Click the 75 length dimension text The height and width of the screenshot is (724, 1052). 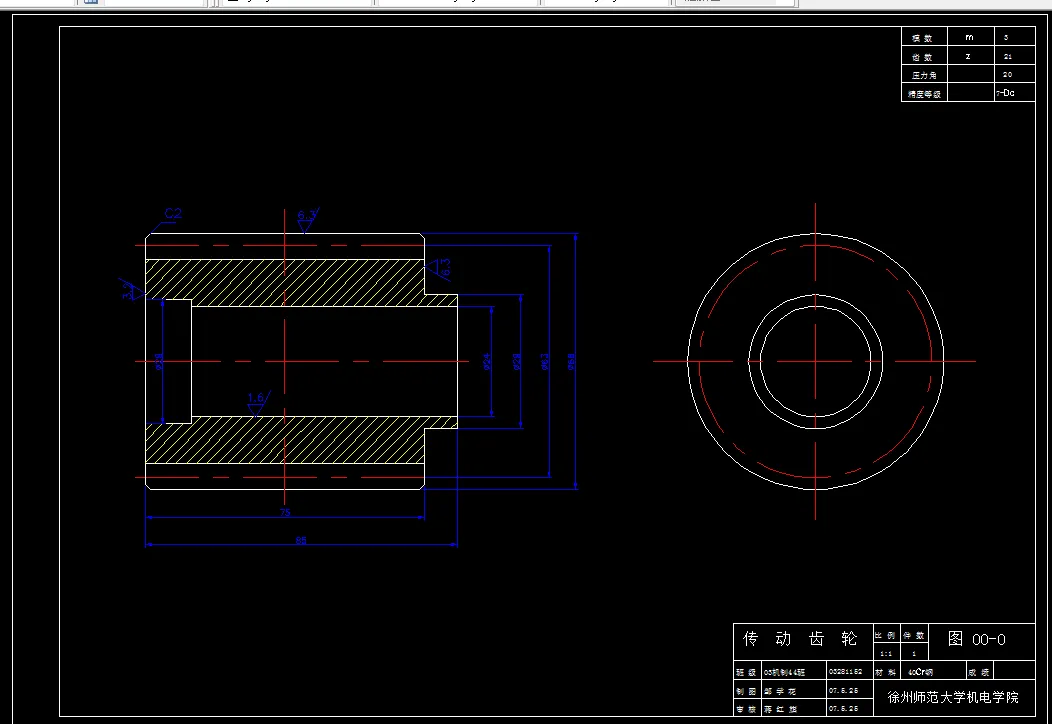(285, 512)
